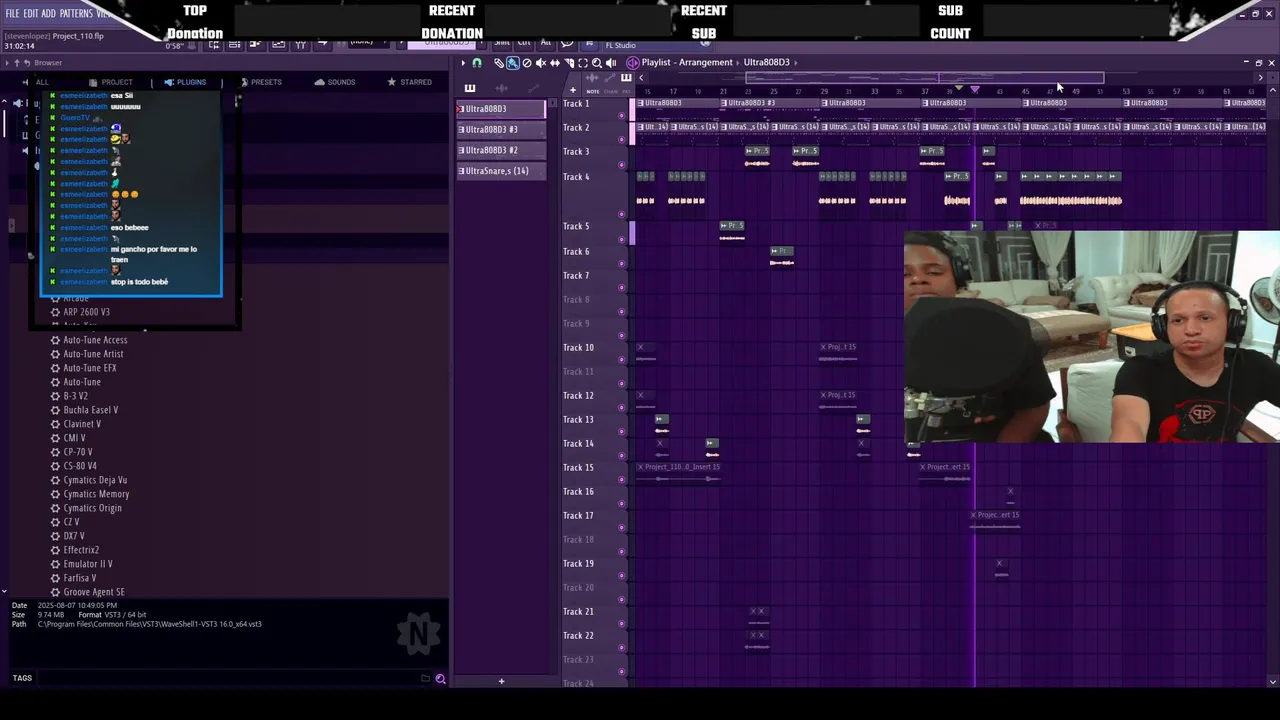
Task: Click the back arrow beside the timeline
Action: click(641, 77)
